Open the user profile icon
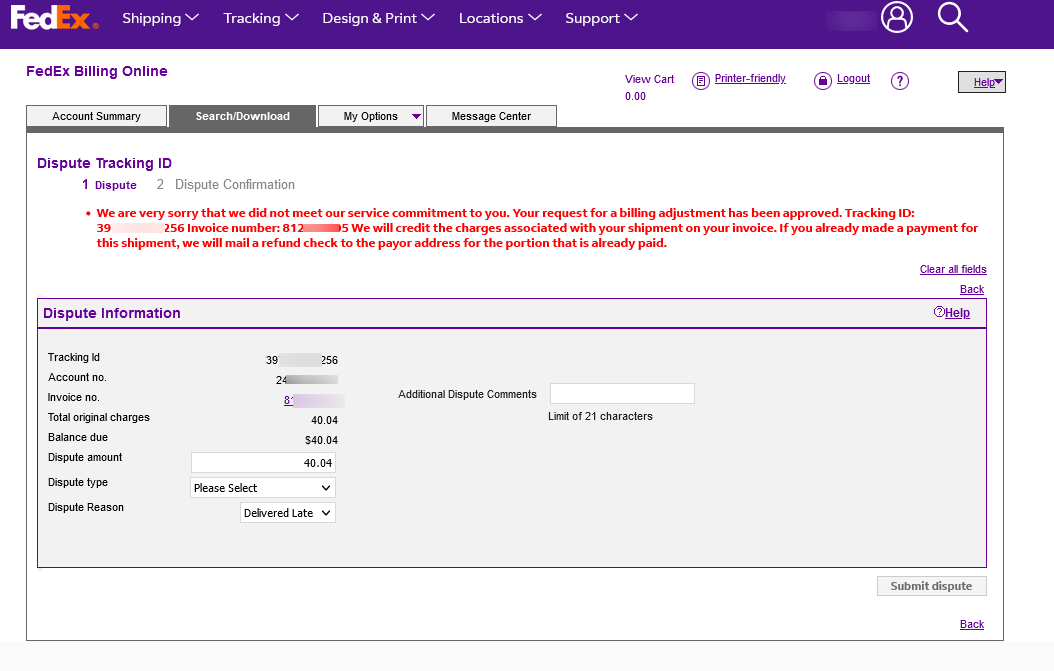 point(897,17)
